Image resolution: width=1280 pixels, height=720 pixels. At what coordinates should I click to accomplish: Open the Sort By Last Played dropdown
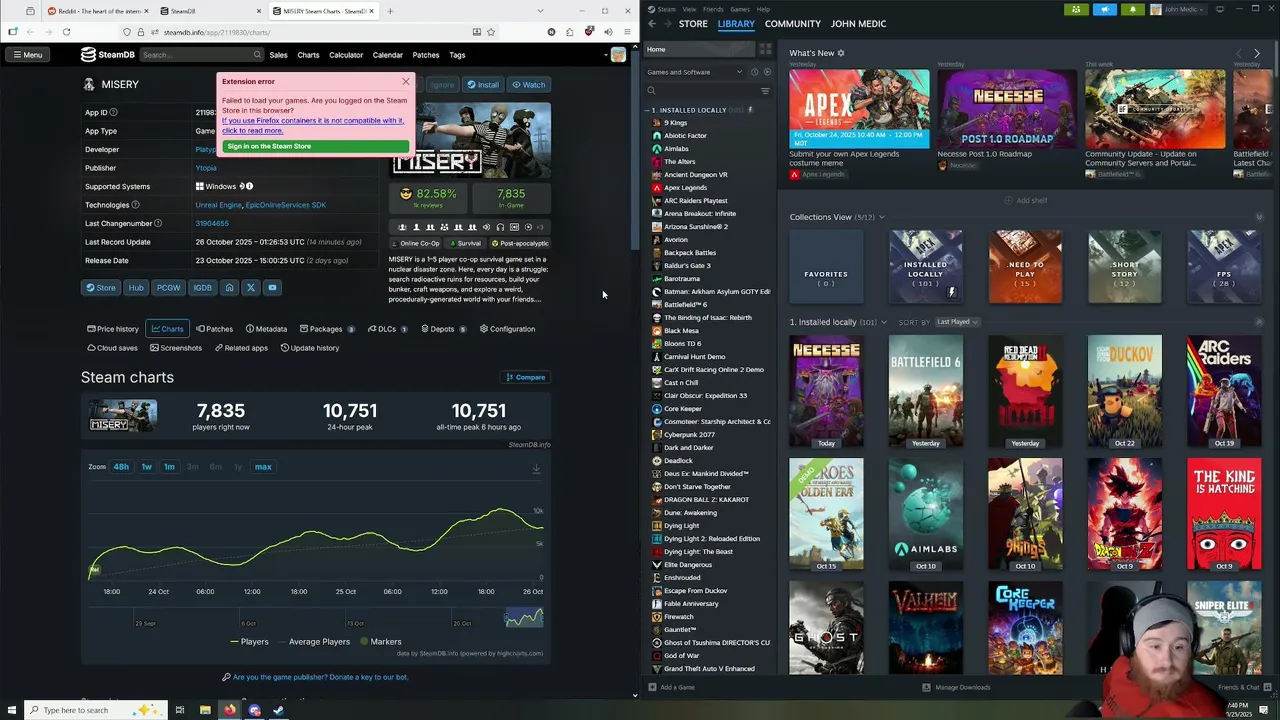(x=957, y=322)
